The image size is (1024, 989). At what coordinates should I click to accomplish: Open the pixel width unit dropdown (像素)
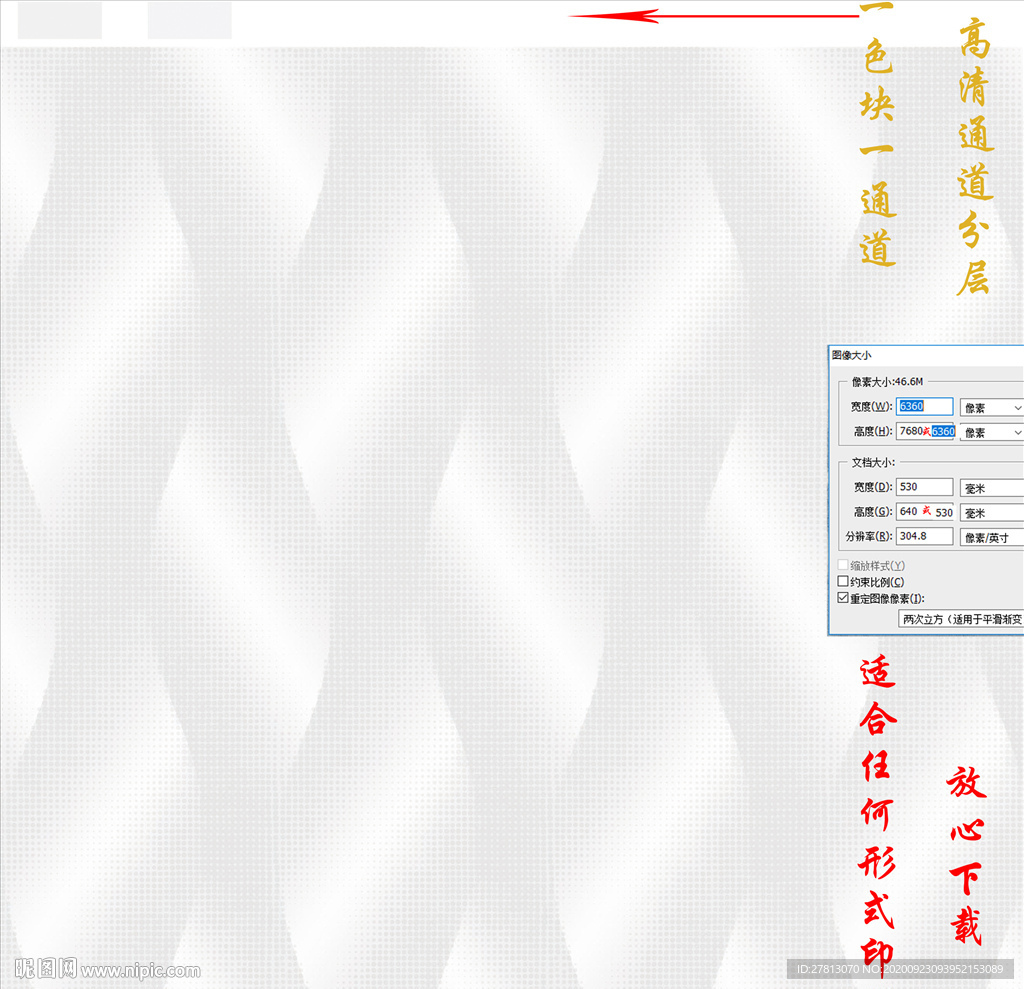(991, 408)
